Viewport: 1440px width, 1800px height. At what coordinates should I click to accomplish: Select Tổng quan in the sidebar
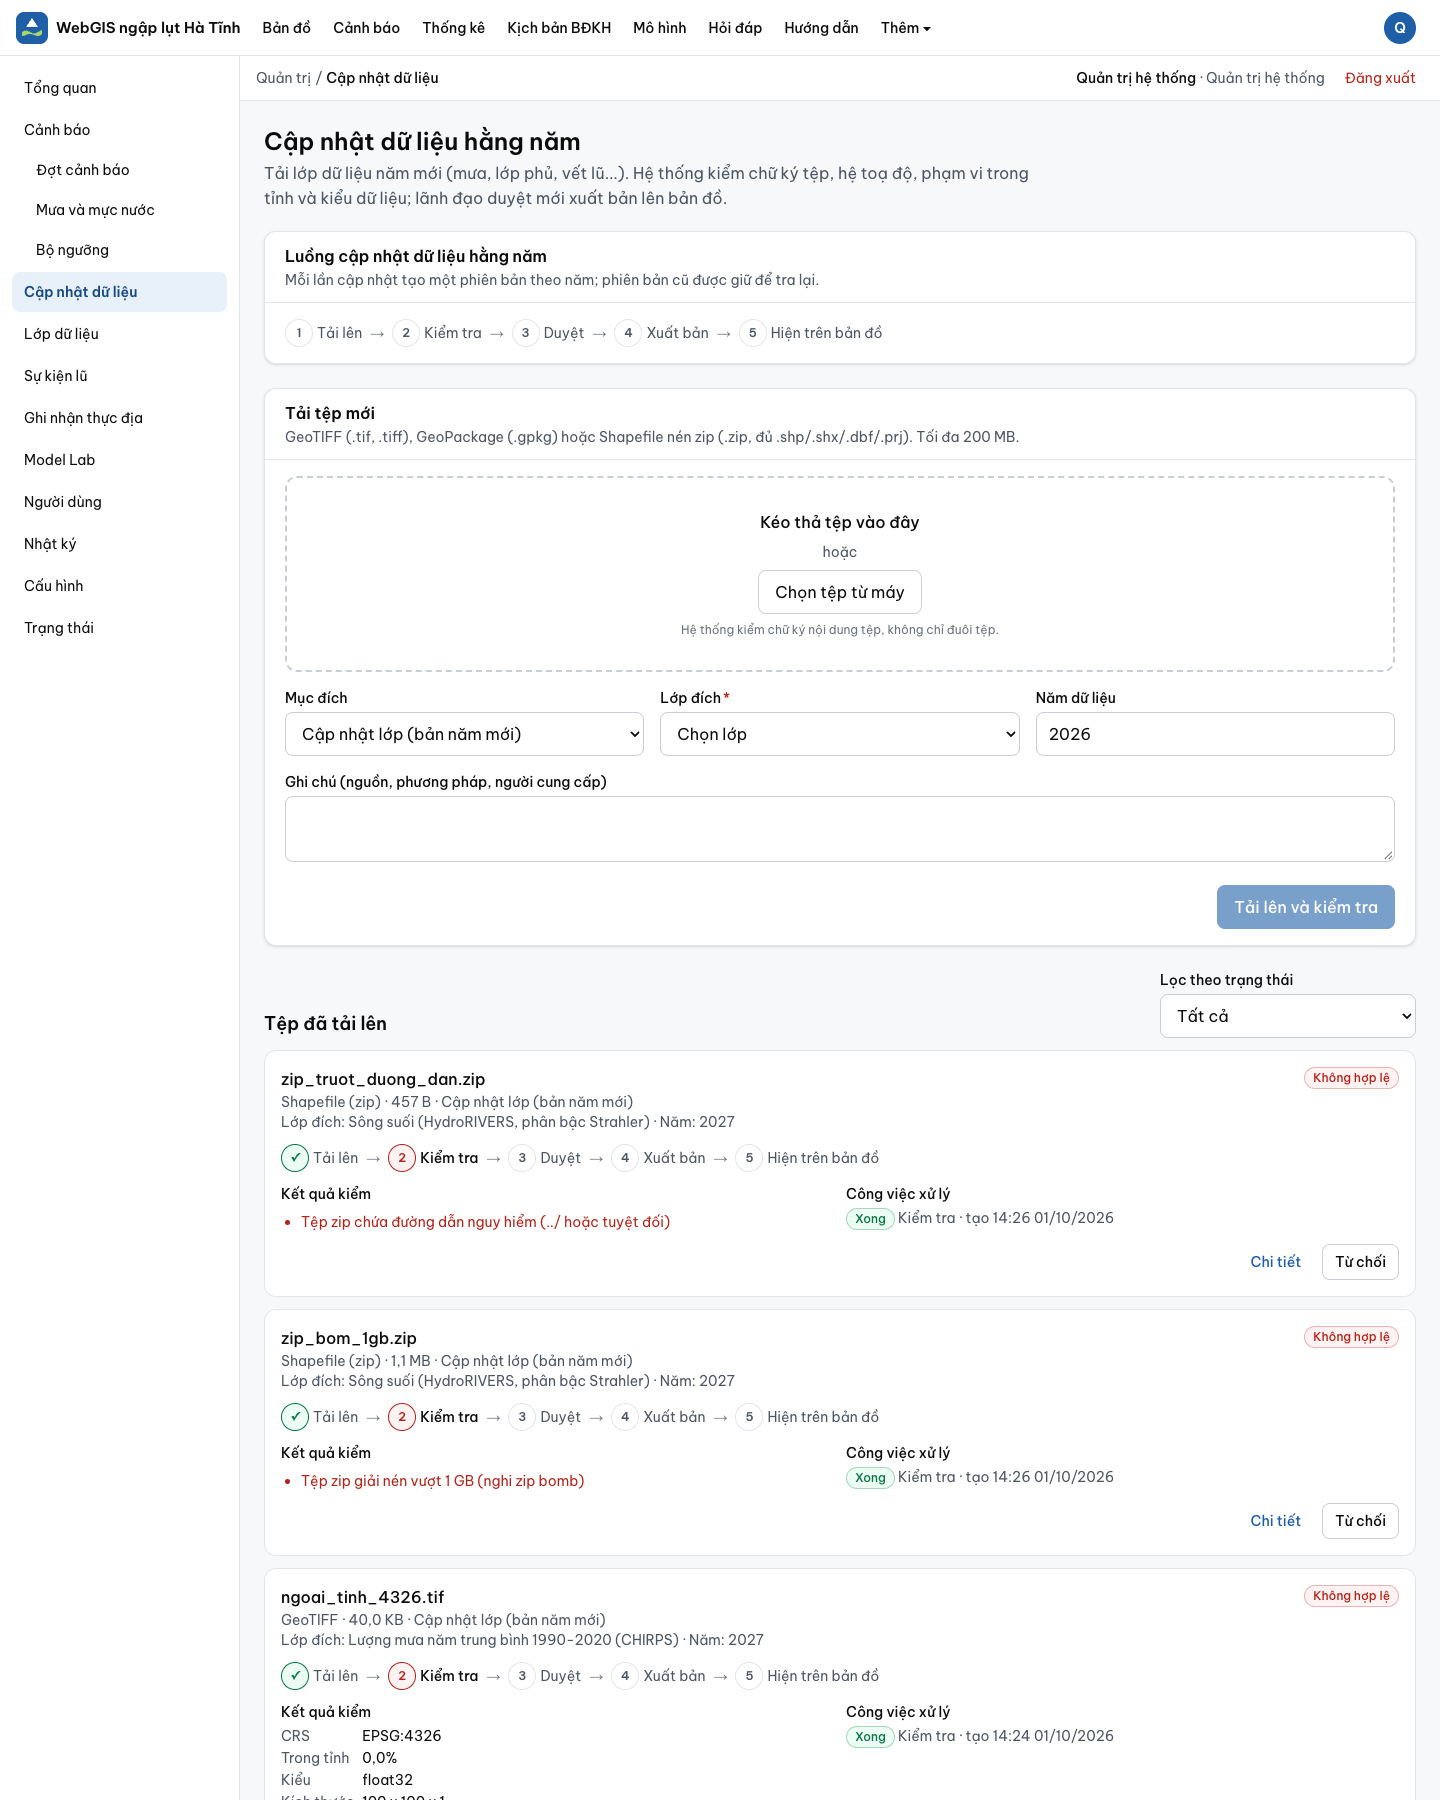(x=119, y=88)
